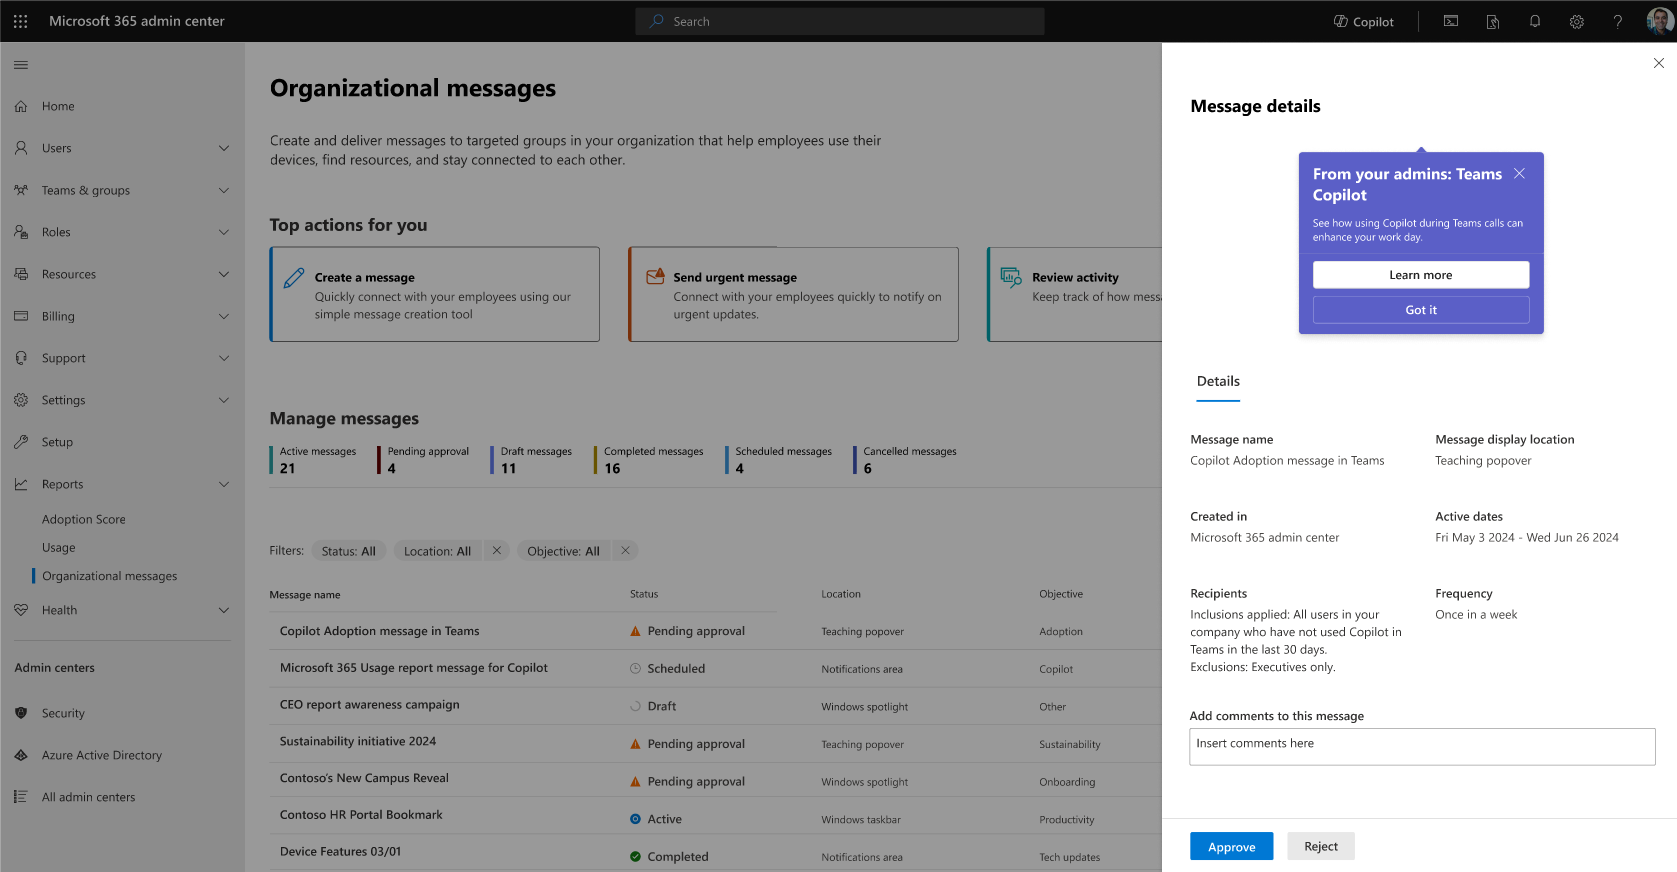Viewport: 1677px width, 872px height.
Task: Click Learn more in message preview
Action: point(1420,275)
